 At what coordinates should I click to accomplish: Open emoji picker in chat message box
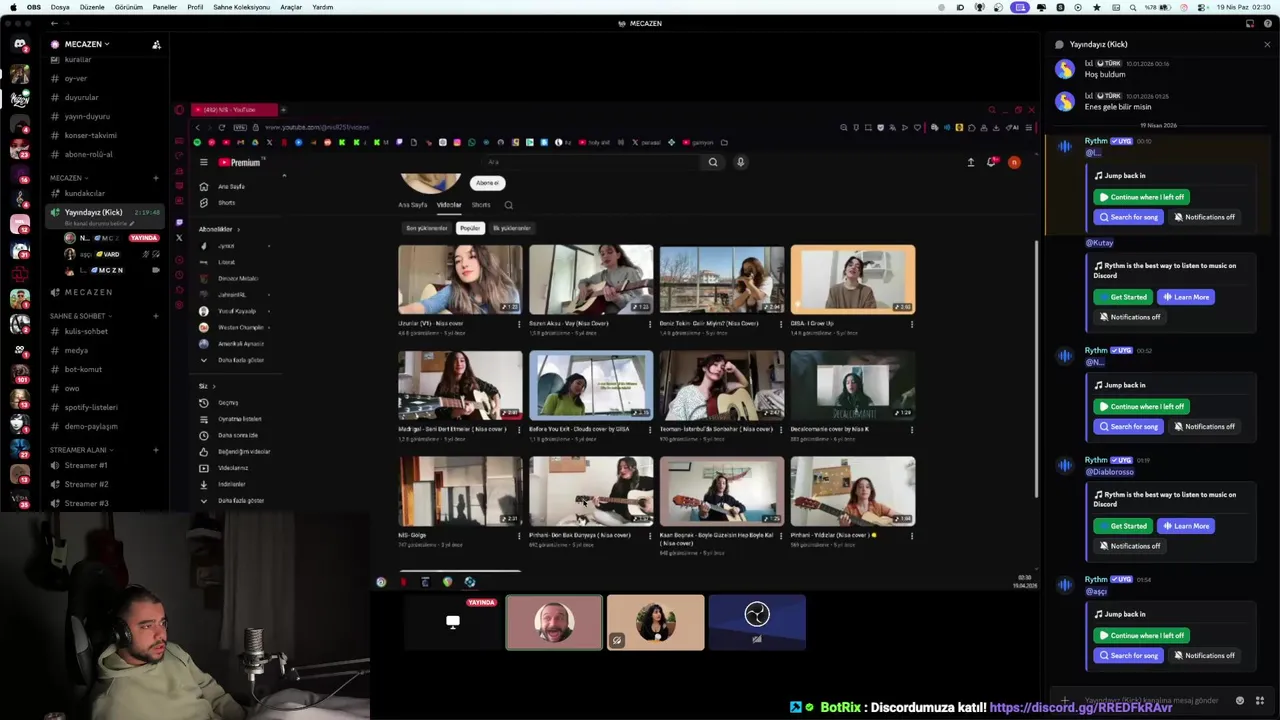click(1240, 700)
